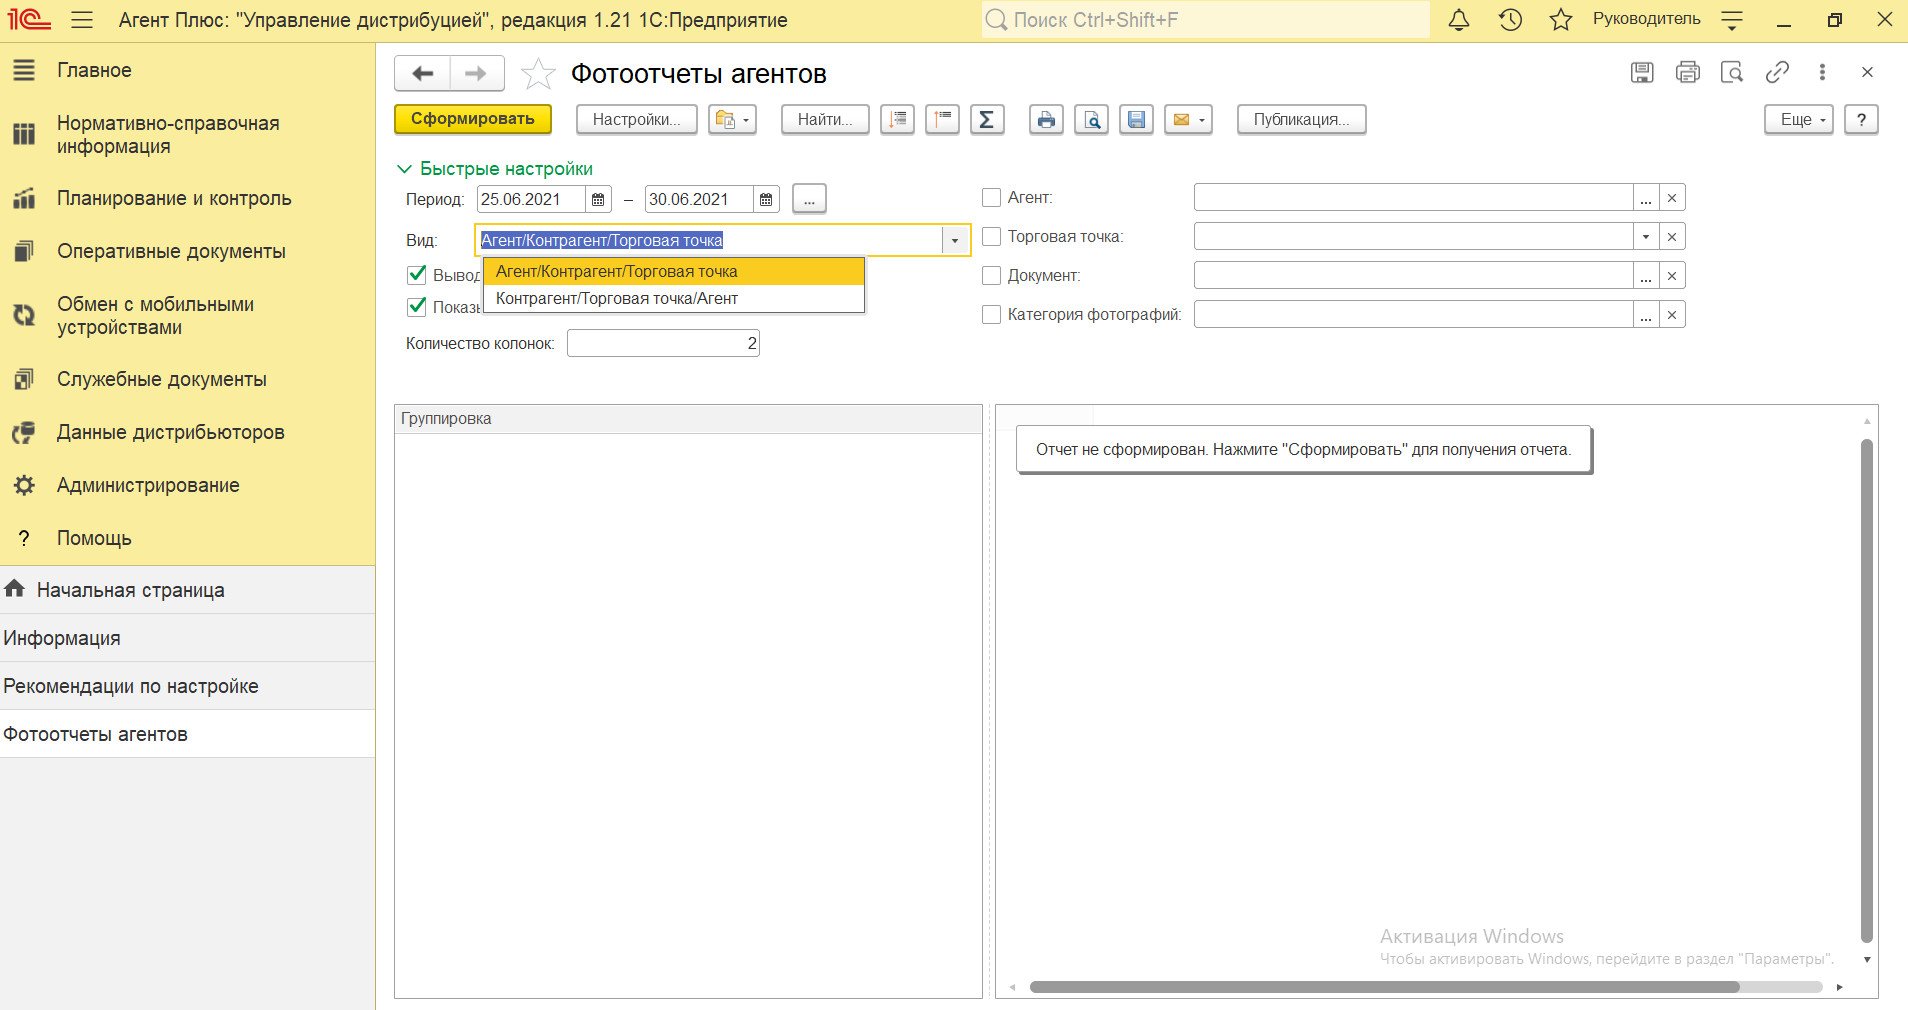Open print preview icon
The width and height of the screenshot is (1908, 1010).
click(x=1091, y=119)
